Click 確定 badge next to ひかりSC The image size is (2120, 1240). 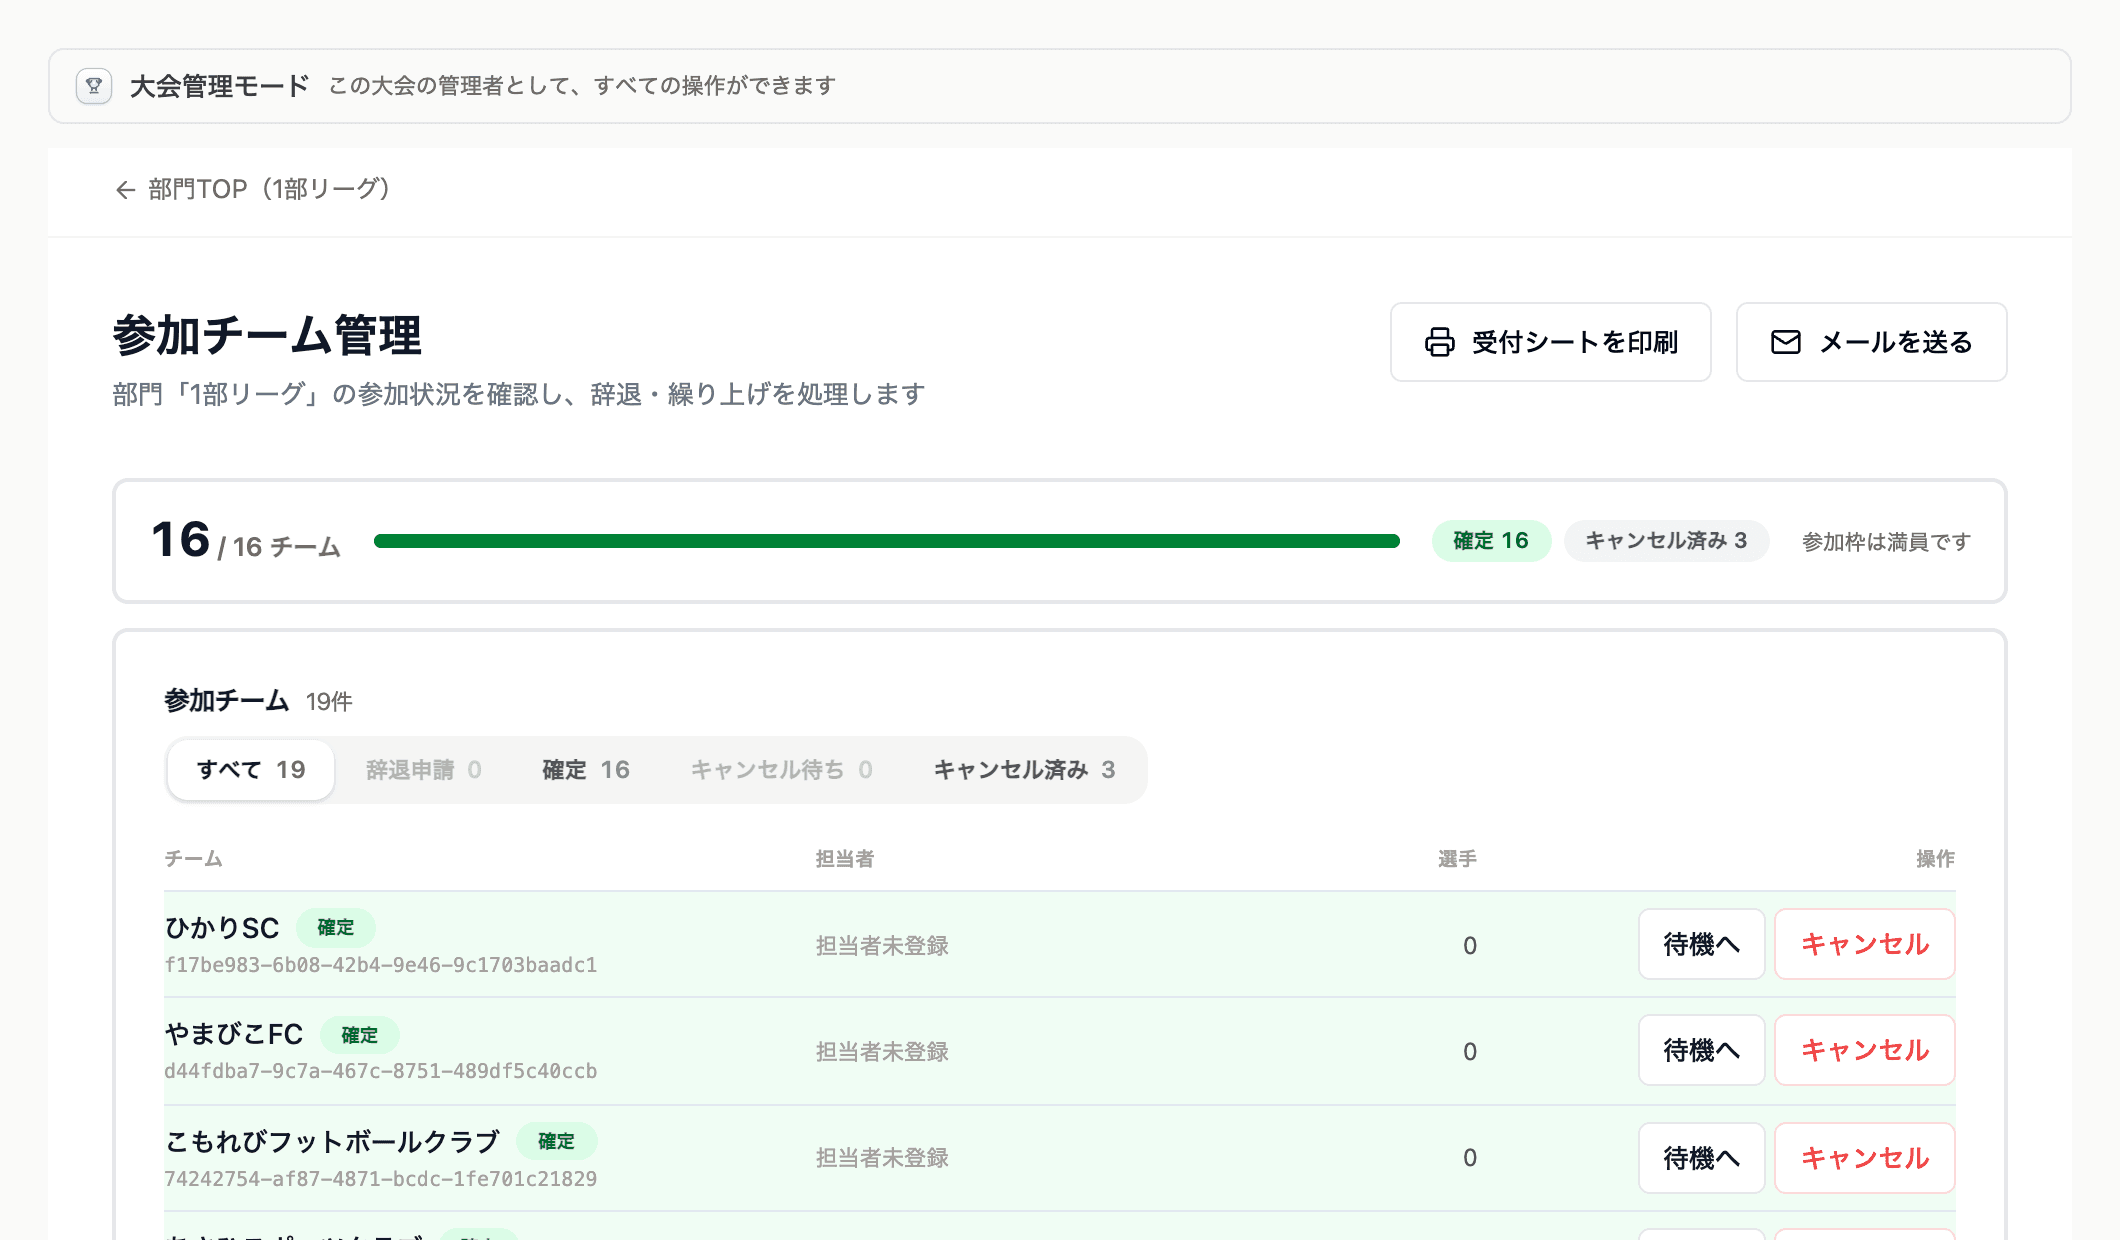coord(336,928)
